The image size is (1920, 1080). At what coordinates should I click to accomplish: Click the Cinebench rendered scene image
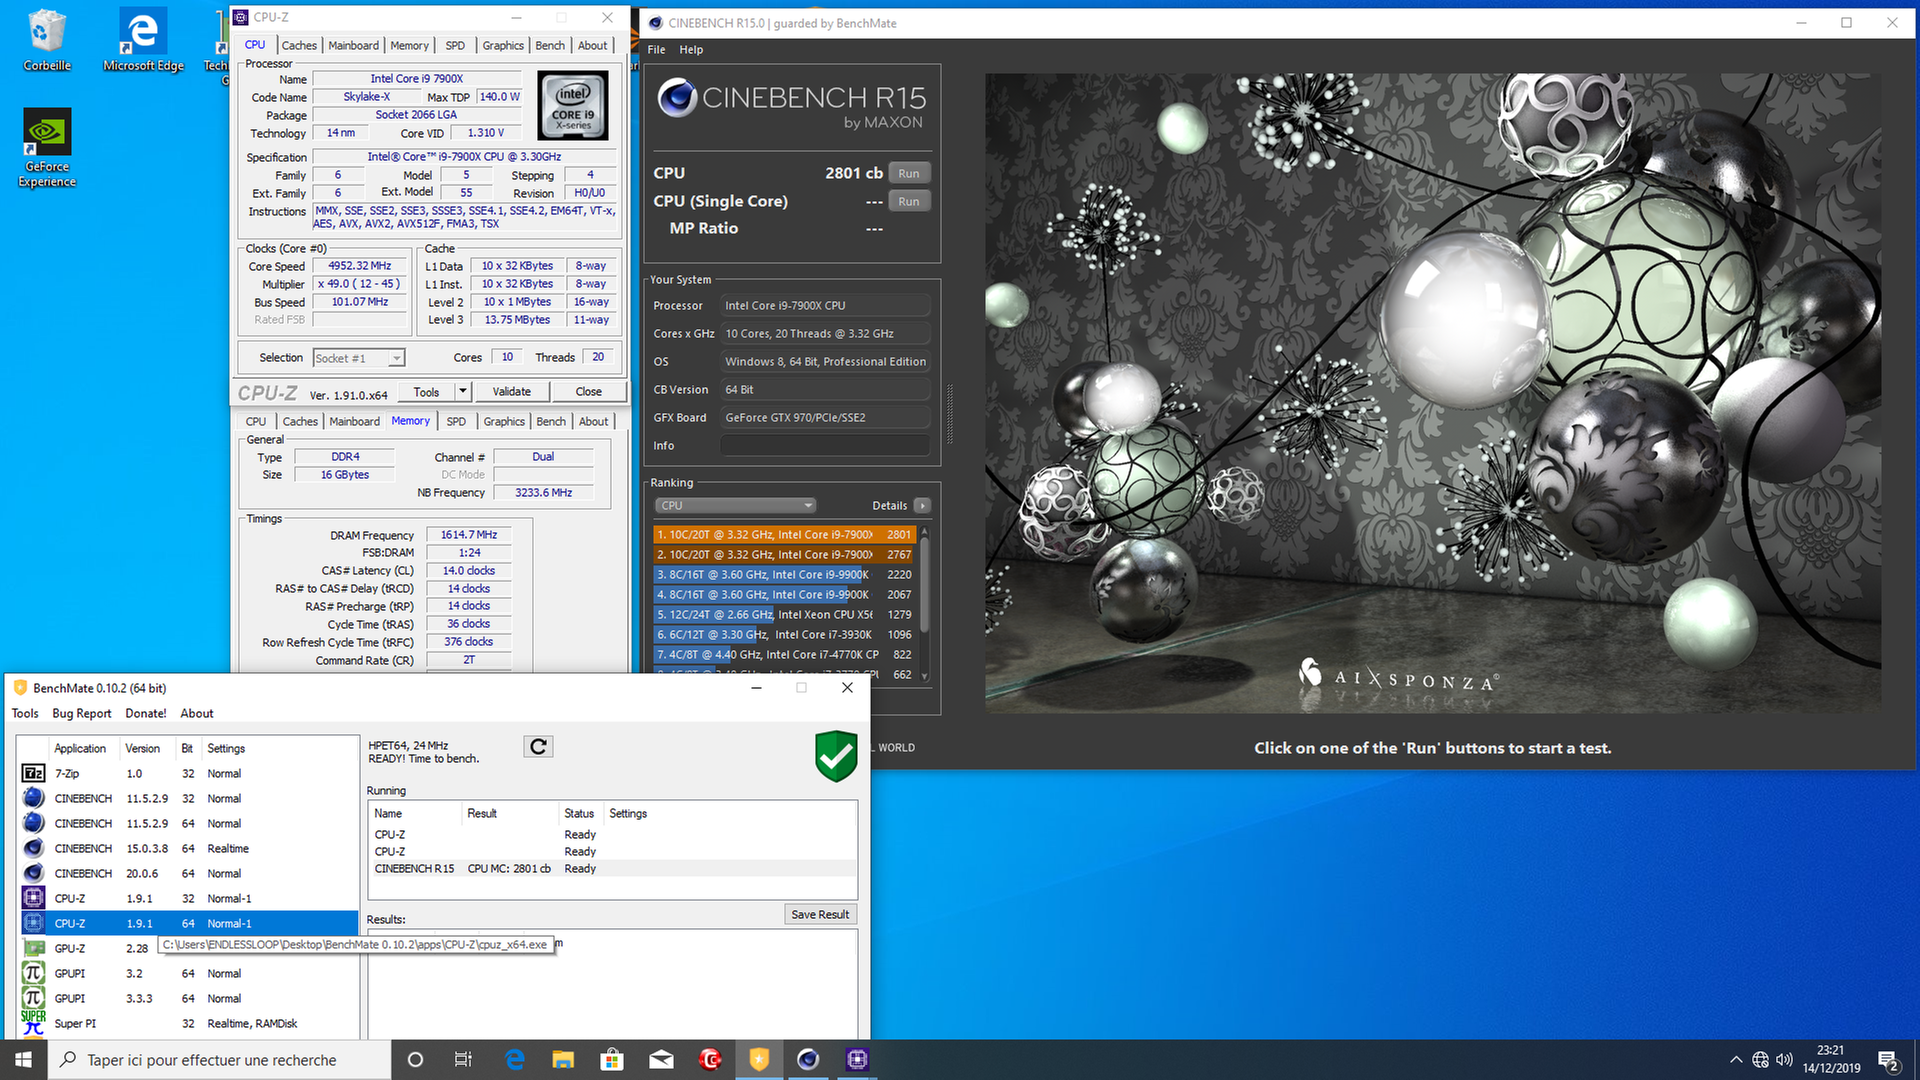click(1433, 393)
